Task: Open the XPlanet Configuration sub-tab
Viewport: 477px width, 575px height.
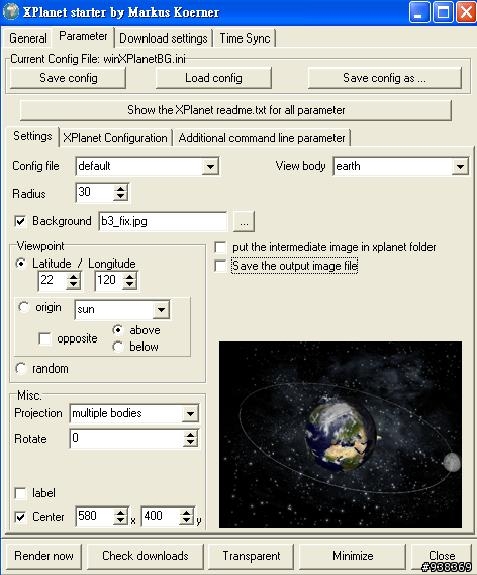Action: [115, 138]
